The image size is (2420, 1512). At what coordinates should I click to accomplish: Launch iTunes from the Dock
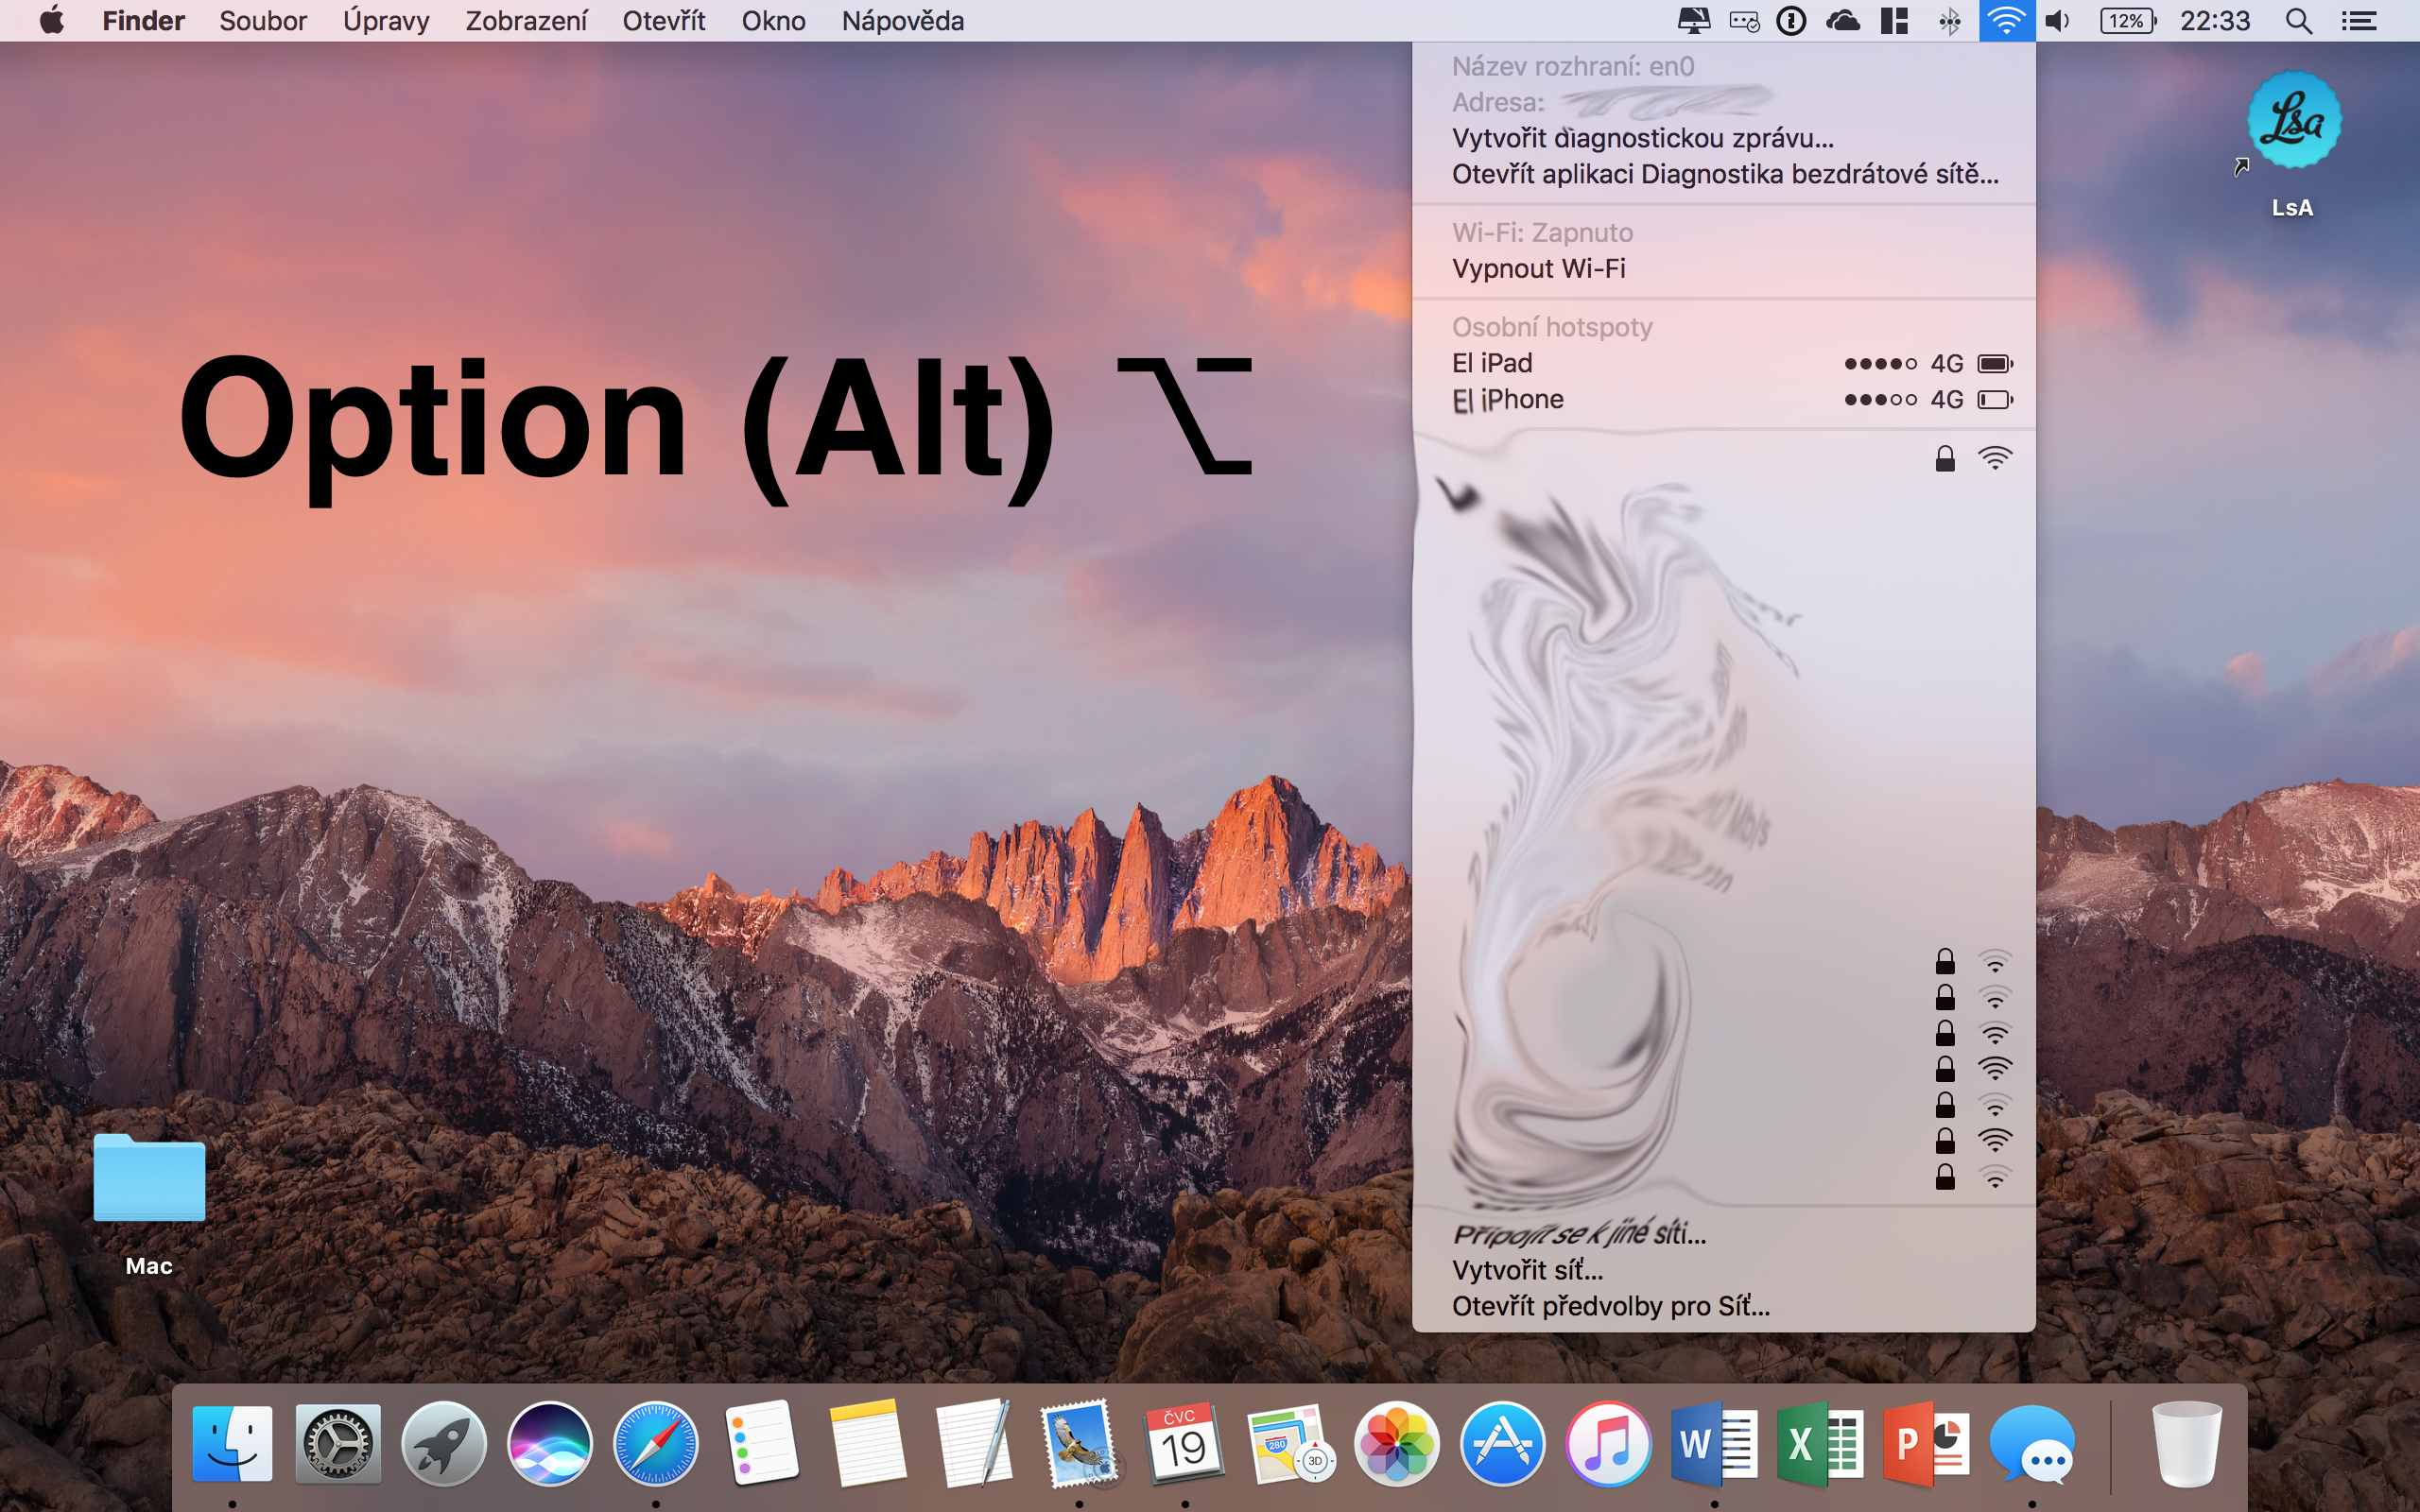[x=1608, y=1444]
